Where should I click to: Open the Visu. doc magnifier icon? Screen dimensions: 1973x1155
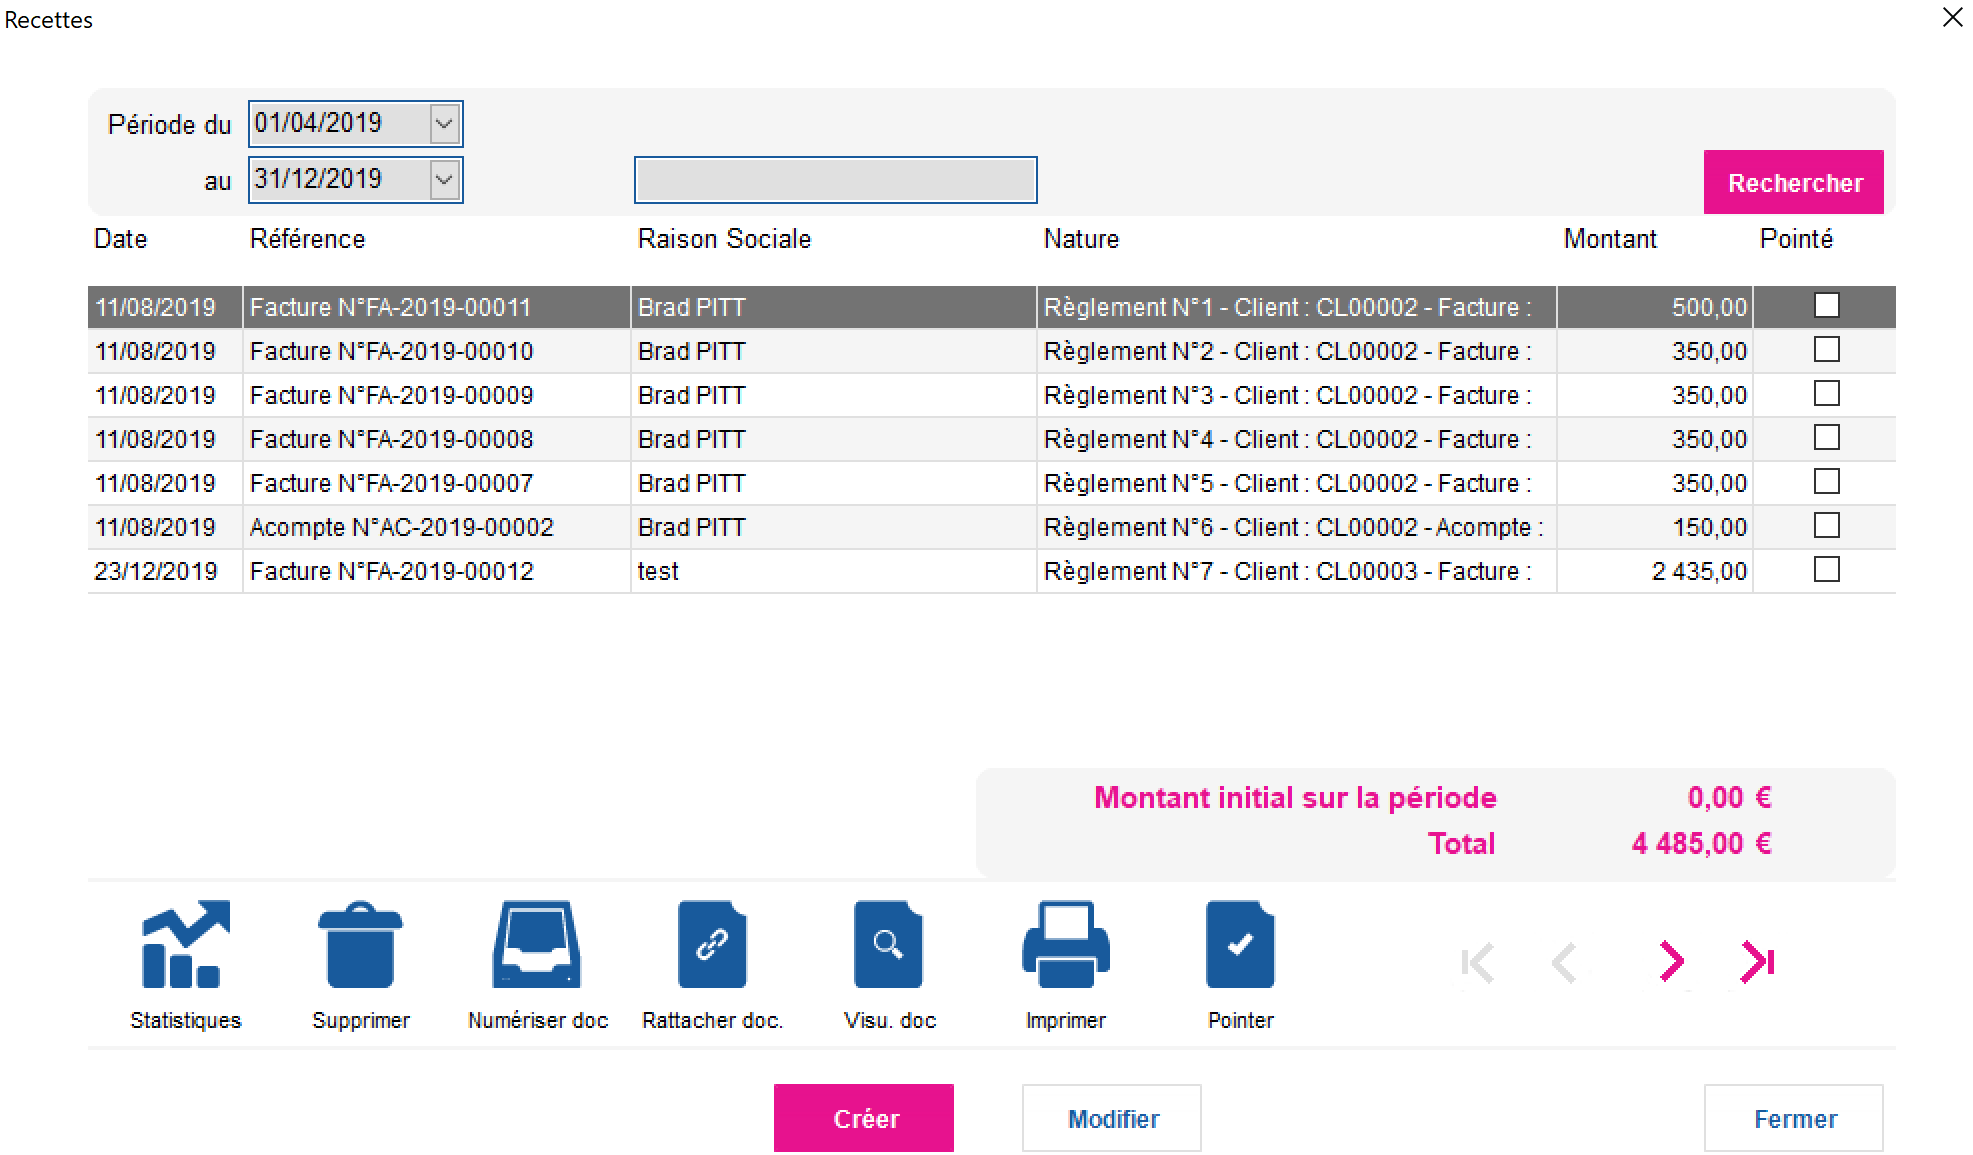pyautogui.click(x=888, y=945)
